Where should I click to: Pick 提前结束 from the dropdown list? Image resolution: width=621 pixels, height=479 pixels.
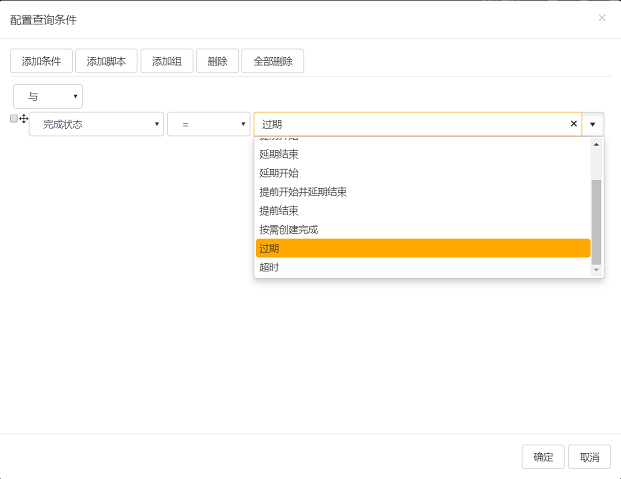click(x=279, y=211)
